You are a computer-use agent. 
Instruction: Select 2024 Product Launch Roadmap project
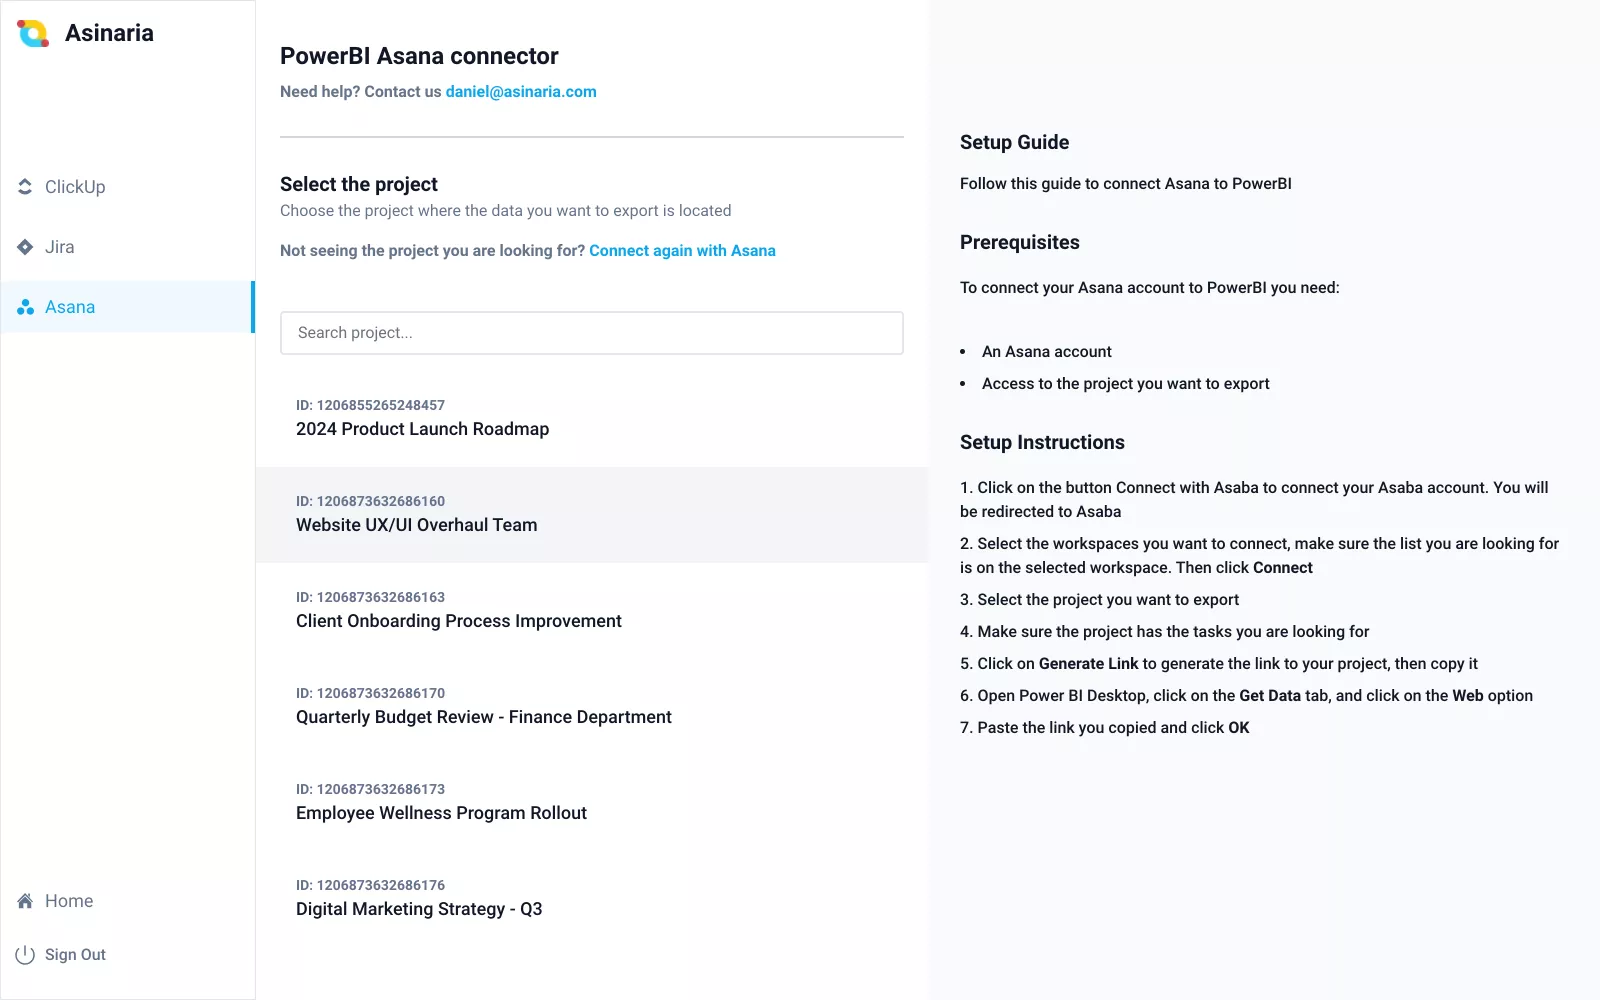pyautogui.click(x=592, y=419)
